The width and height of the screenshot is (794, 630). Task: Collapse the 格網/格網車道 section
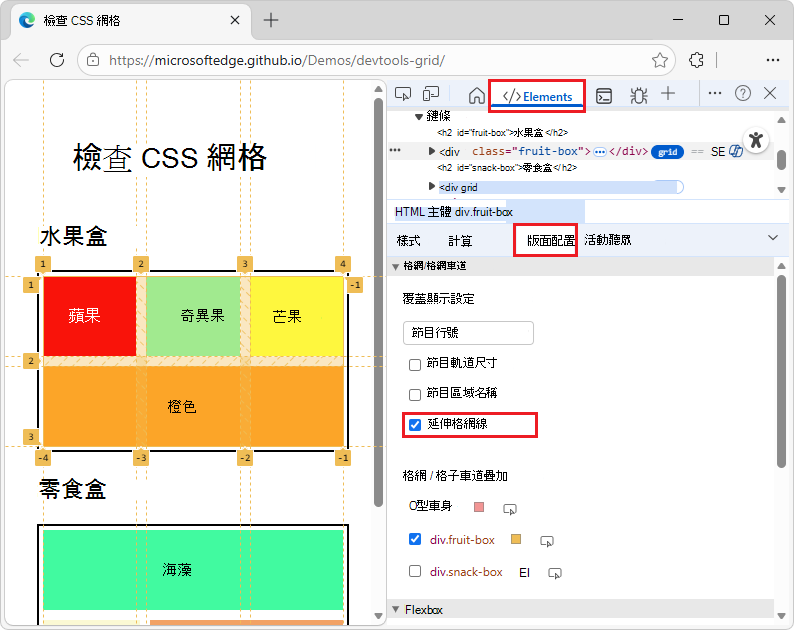coord(395,266)
